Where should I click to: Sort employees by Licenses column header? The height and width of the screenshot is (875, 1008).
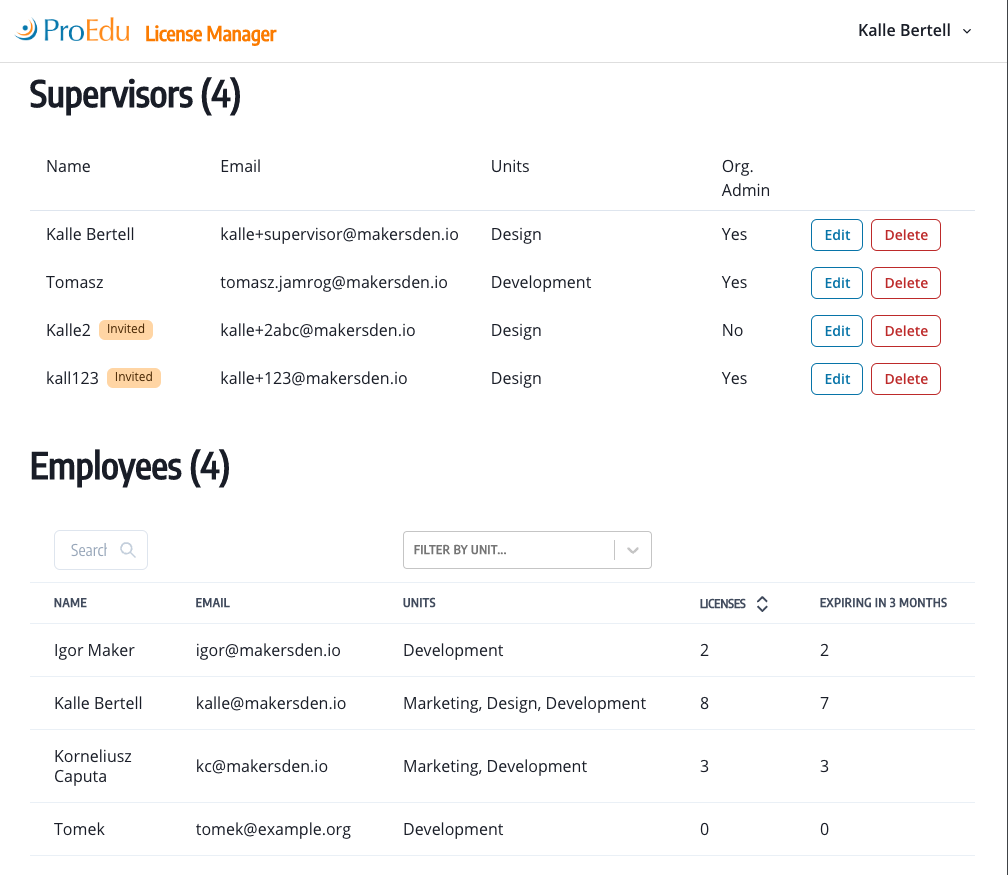[x=722, y=604]
